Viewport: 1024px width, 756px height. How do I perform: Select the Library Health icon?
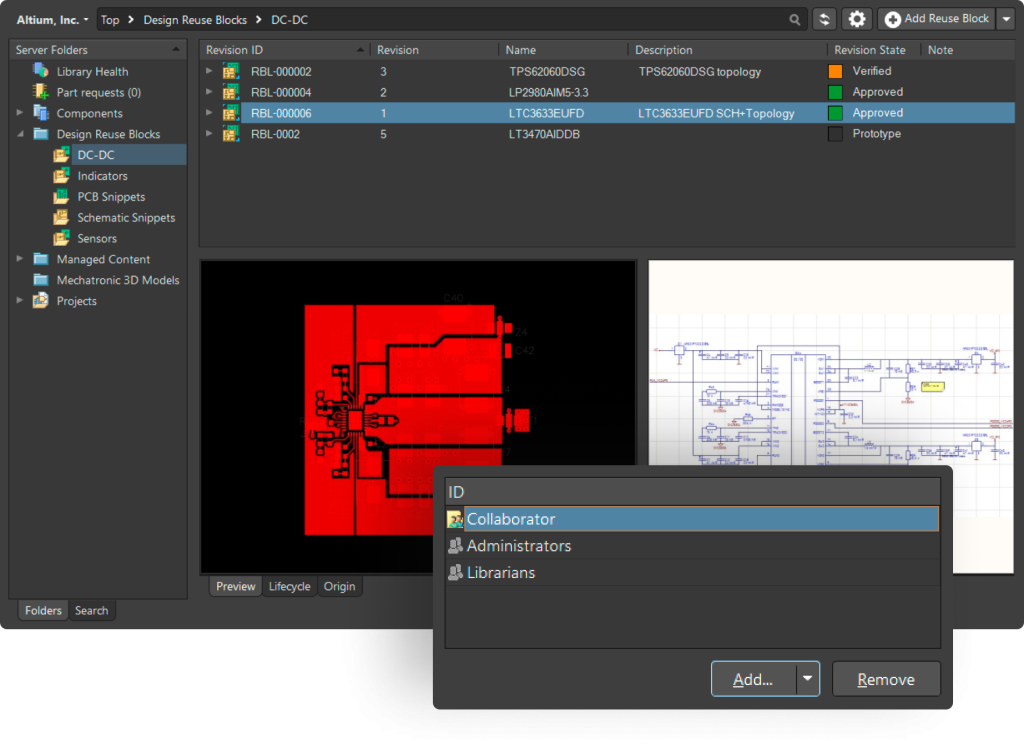[41, 71]
